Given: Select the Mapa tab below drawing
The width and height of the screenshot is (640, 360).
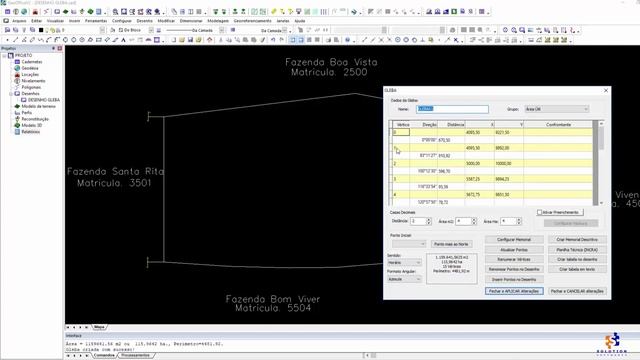Looking at the screenshot, I should coord(99,327).
